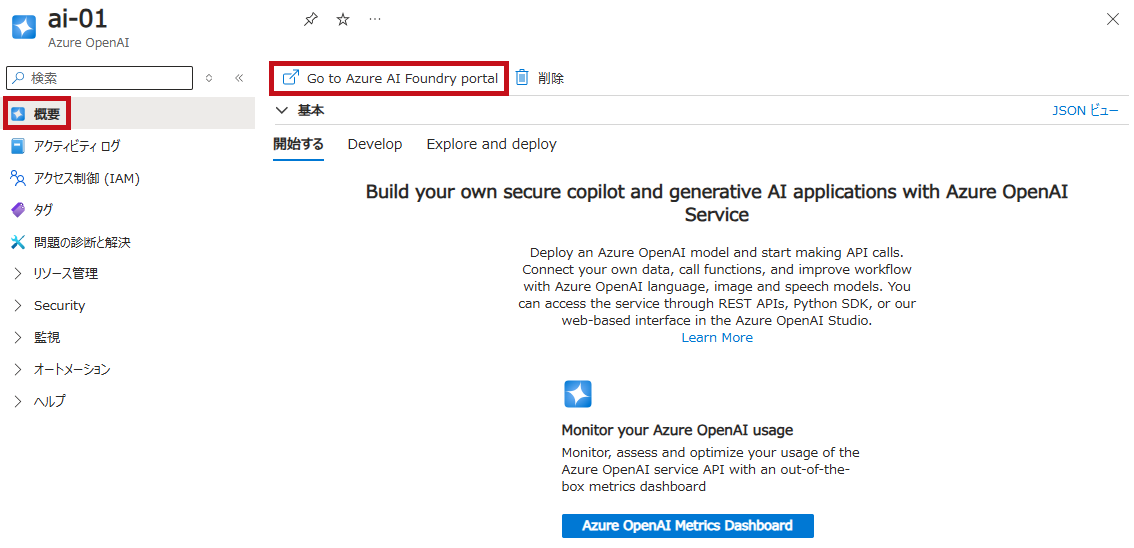Click the アクティビティ ログ icon
The image size is (1134, 548).
[18, 146]
